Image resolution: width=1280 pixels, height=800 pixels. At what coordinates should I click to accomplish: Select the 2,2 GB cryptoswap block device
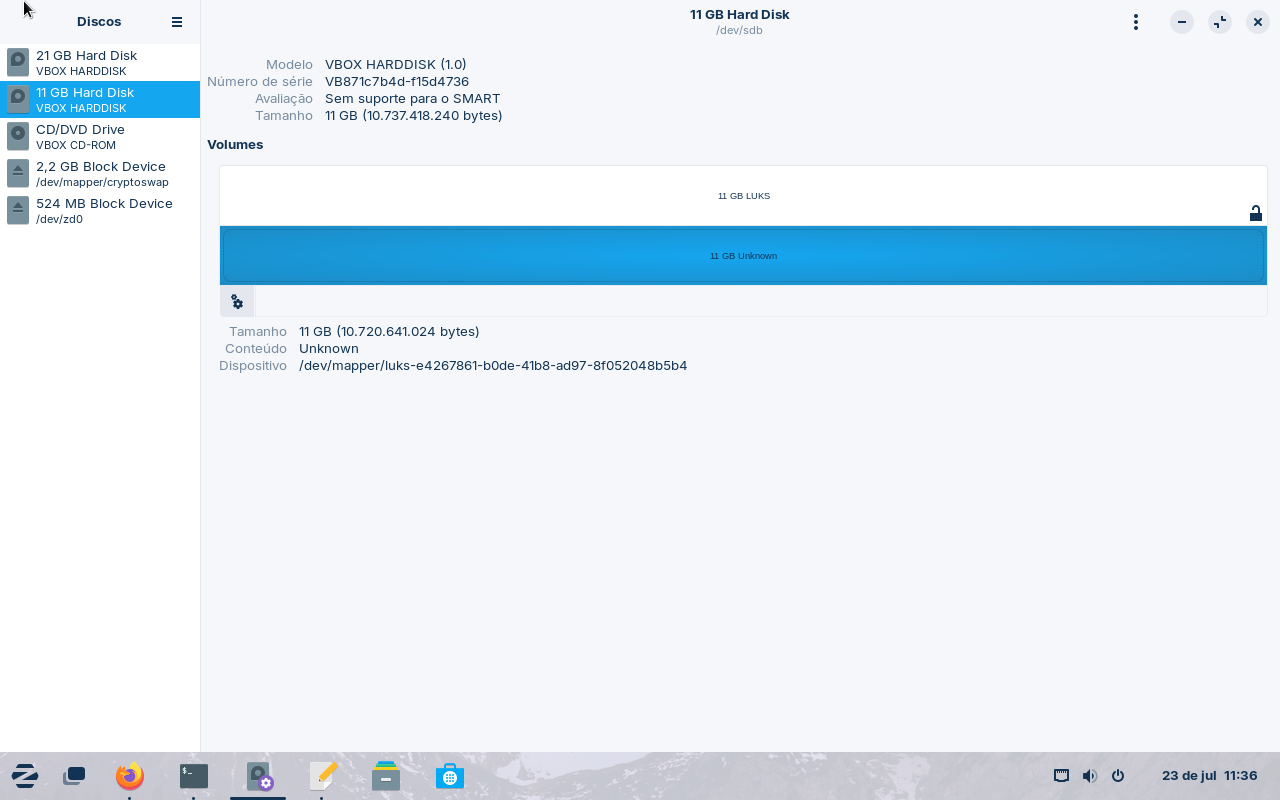click(x=100, y=174)
